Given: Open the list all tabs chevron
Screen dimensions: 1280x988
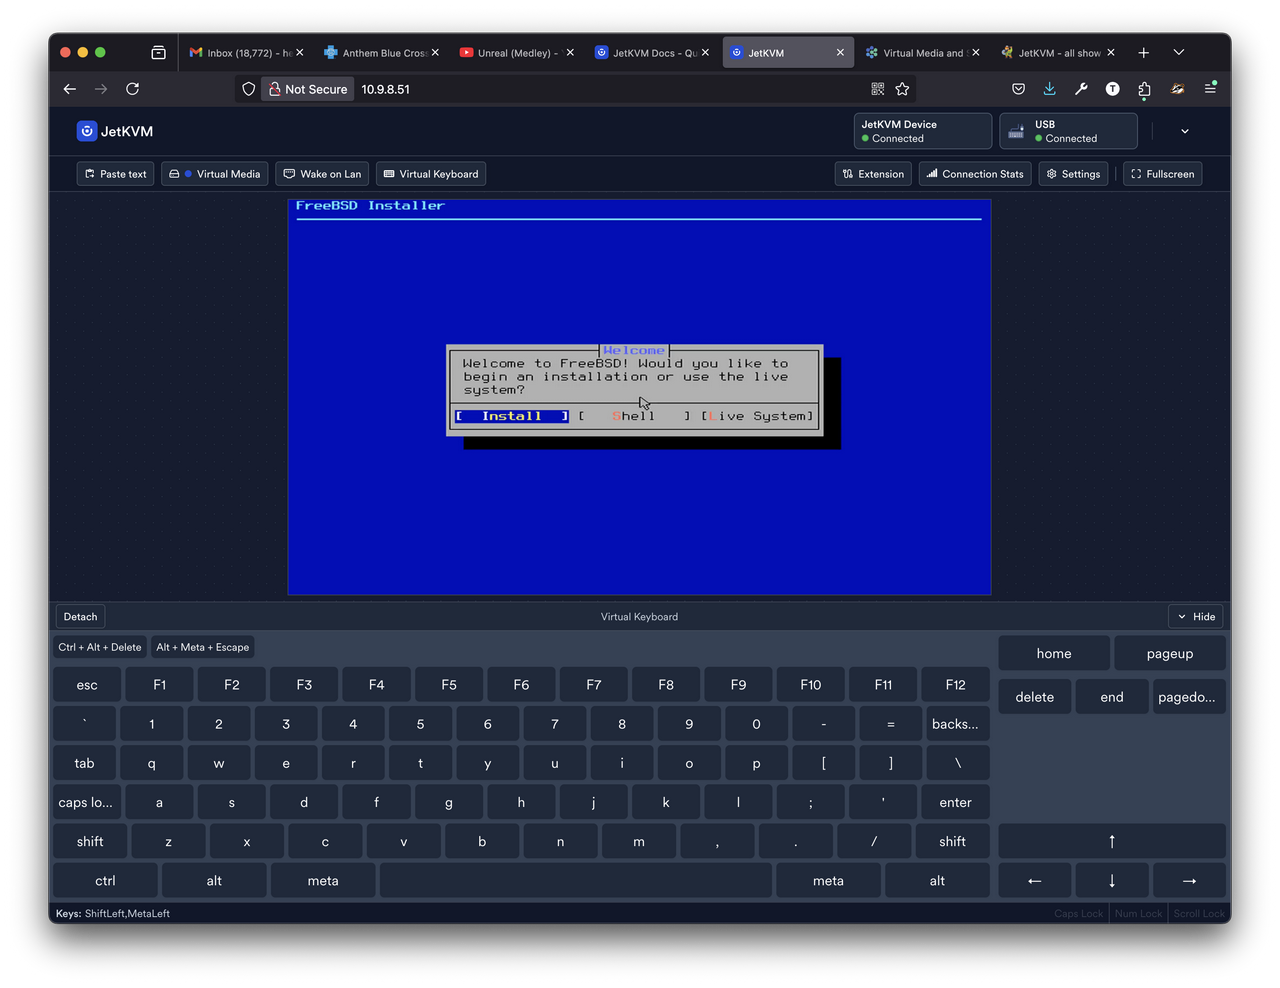Looking at the screenshot, I should pos(1179,52).
